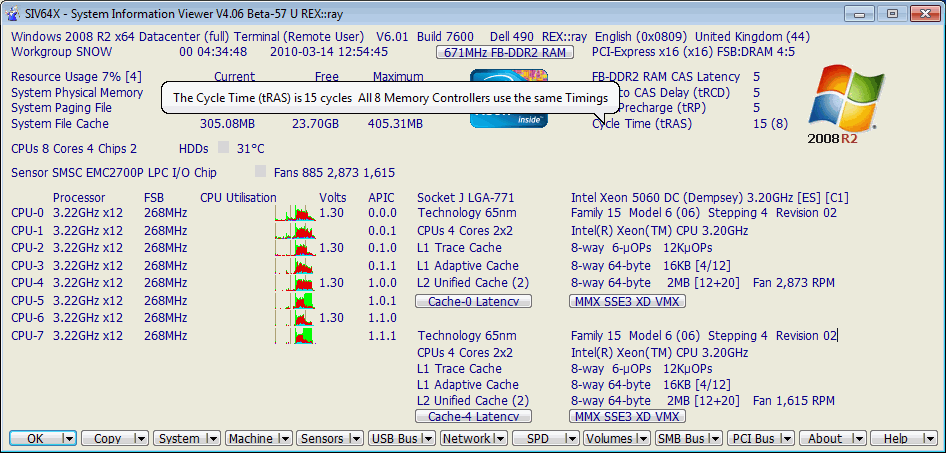Click the first MMX SSE3 XD VMX button
The height and width of the screenshot is (453, 946).
[627, 301]
